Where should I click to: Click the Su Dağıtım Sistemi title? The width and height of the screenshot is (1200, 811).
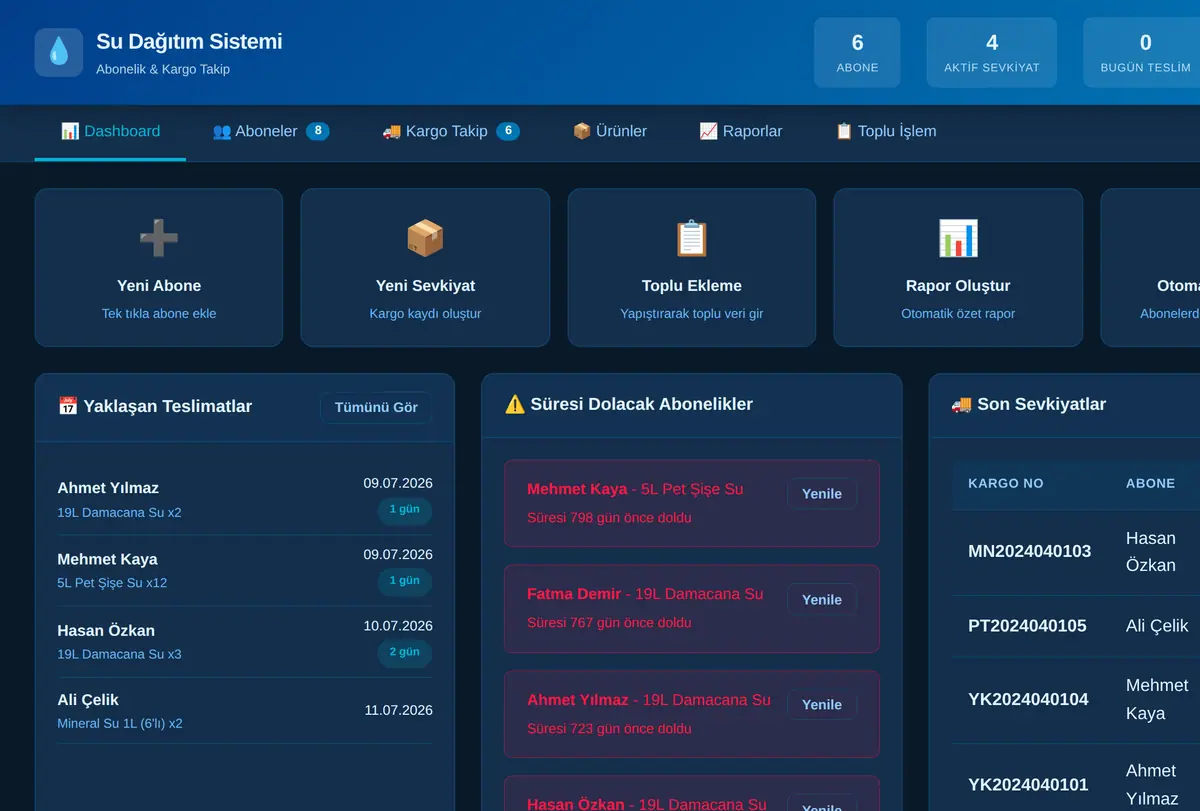(189, 42)
